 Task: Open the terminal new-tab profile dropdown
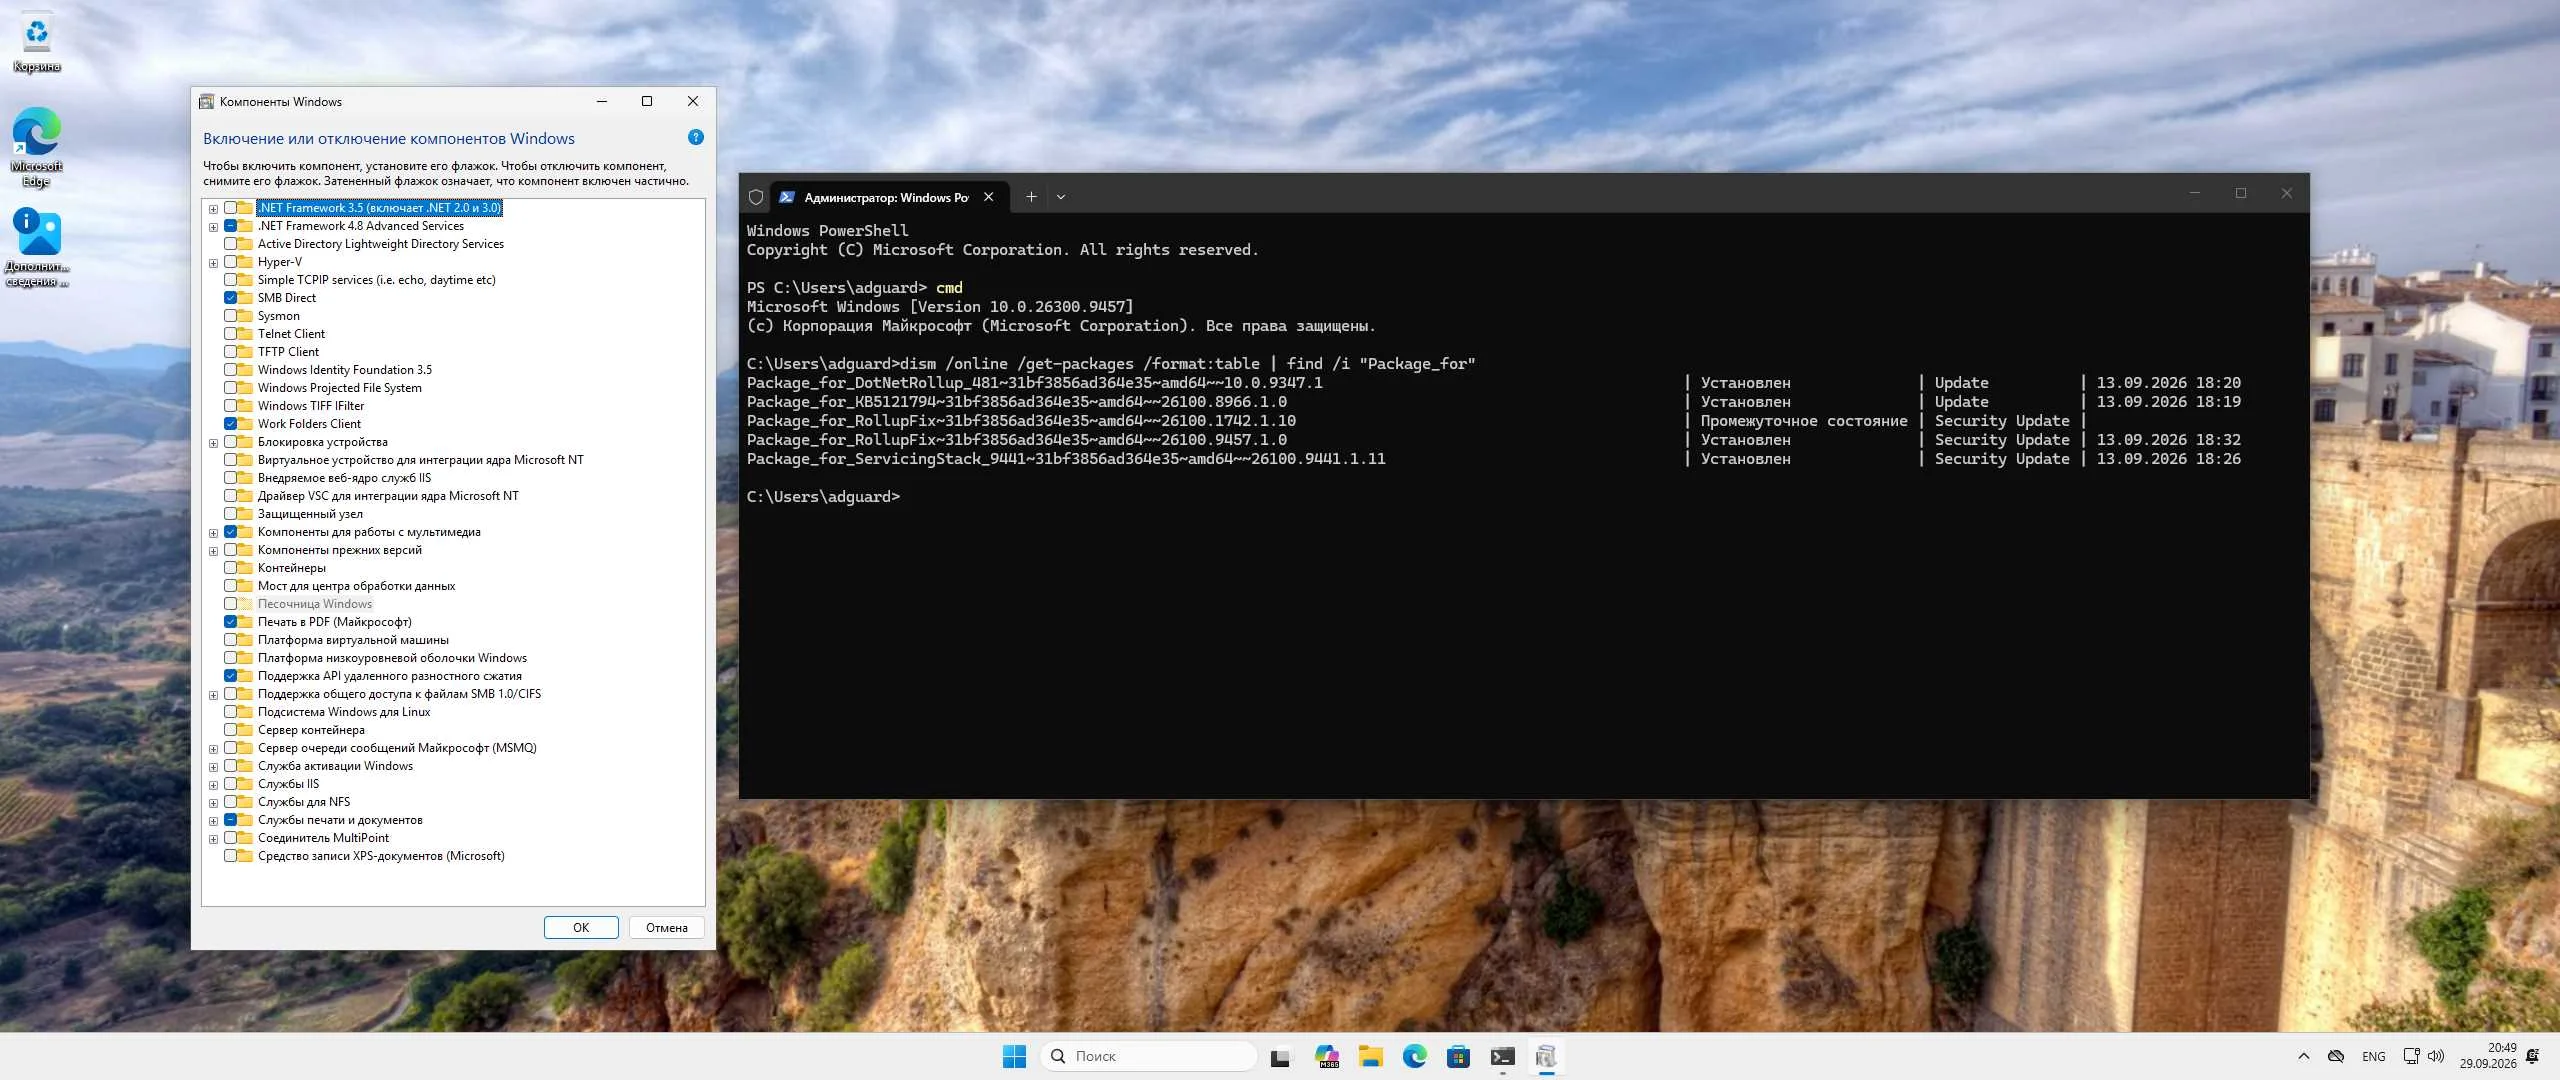click(x=1061, y=197)
